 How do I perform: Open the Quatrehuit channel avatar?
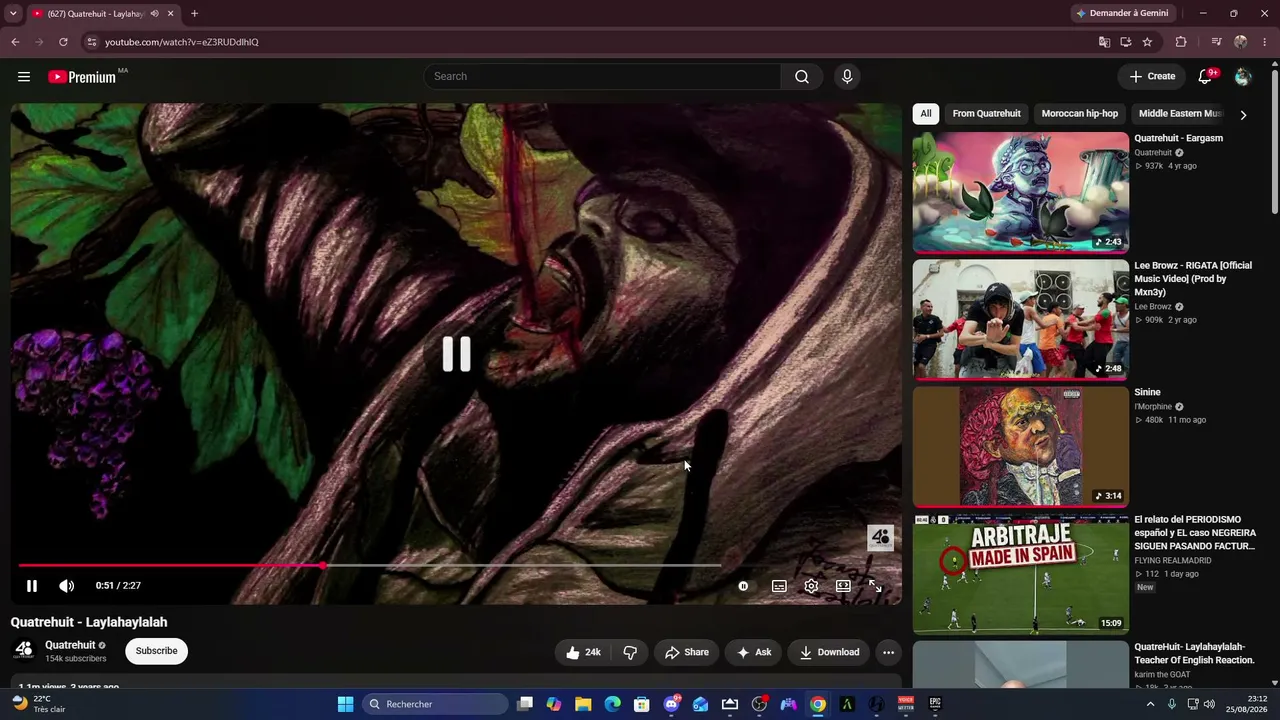coord(24,651)
